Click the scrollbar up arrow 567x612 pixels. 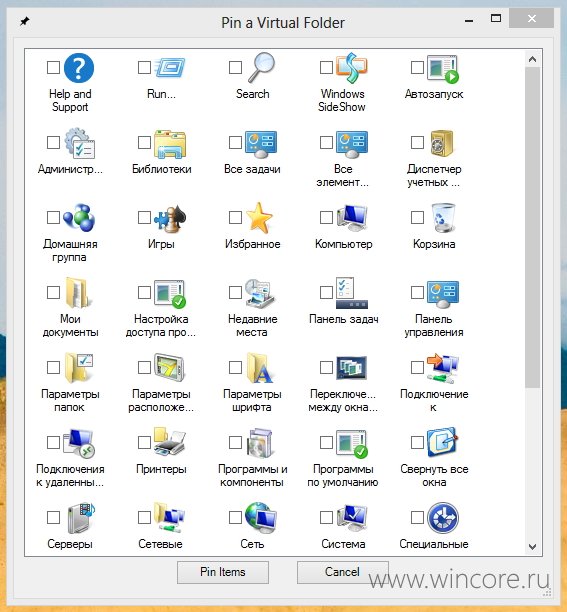coord(533,59)
